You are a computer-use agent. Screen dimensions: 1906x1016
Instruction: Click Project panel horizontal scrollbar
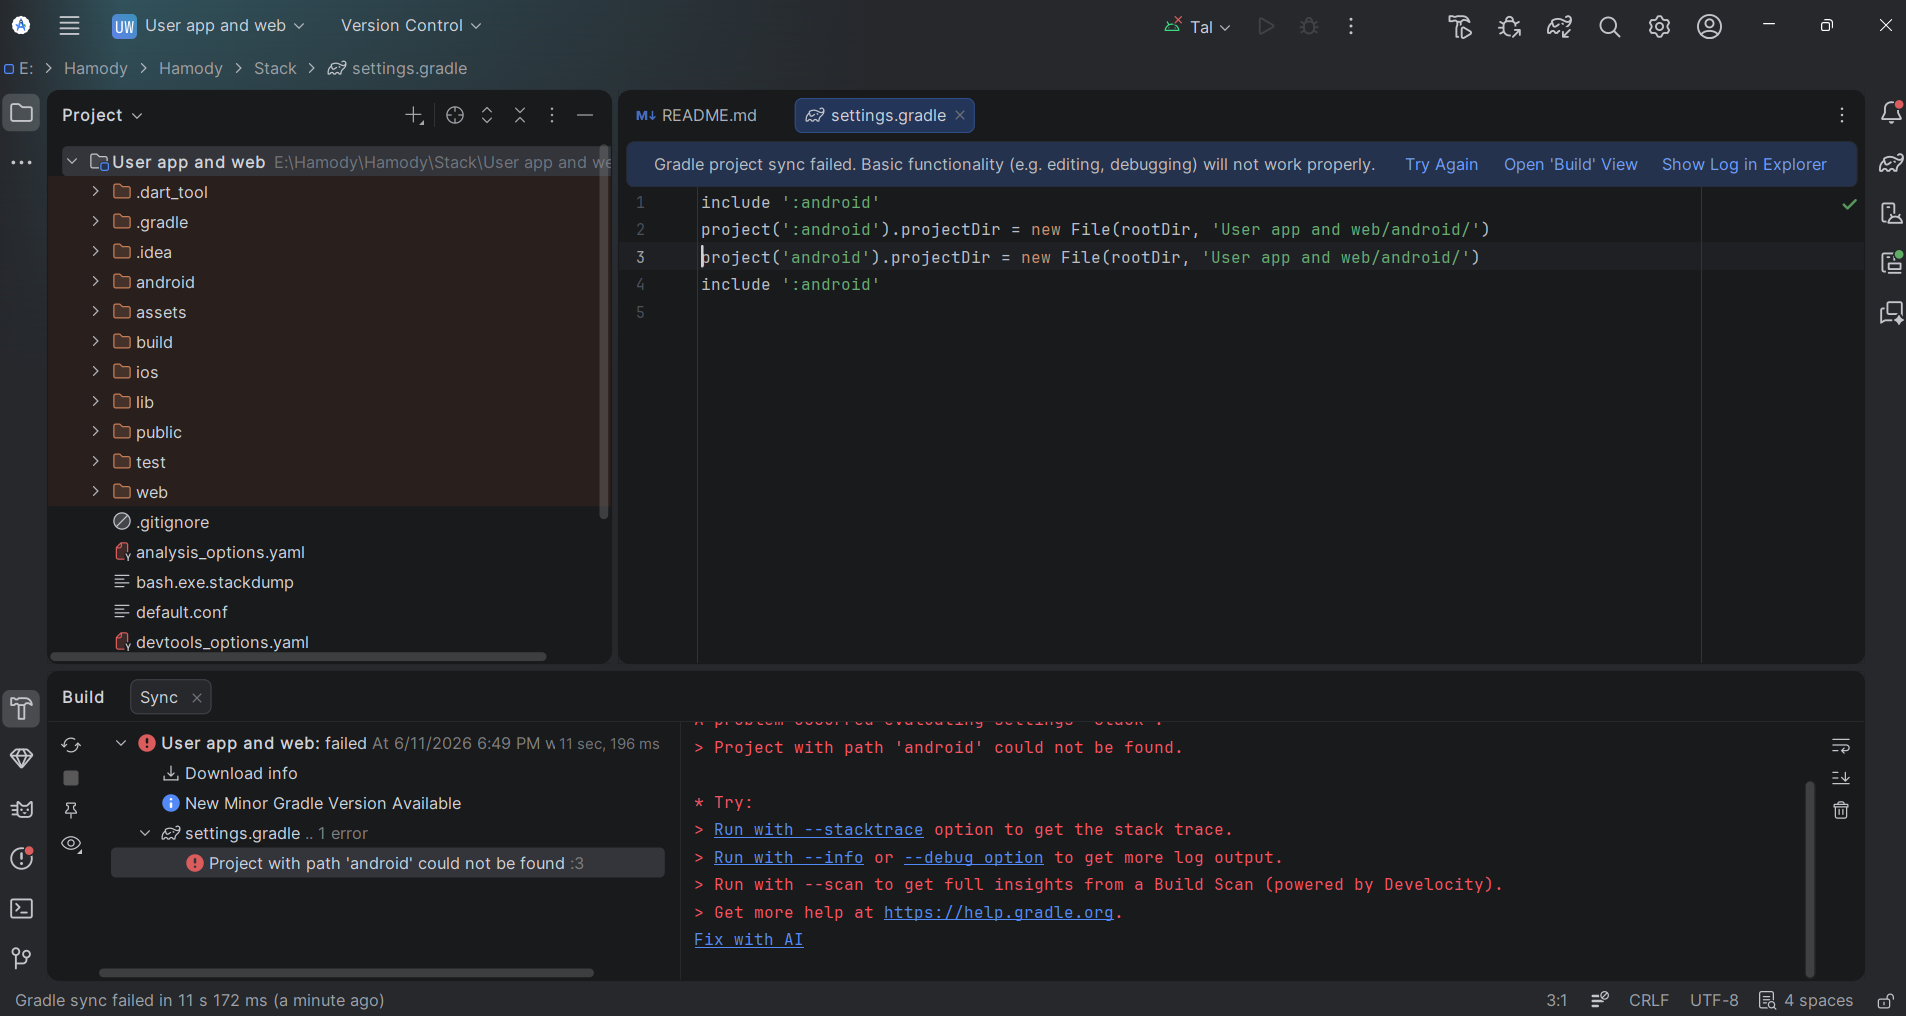pos(298,657)
